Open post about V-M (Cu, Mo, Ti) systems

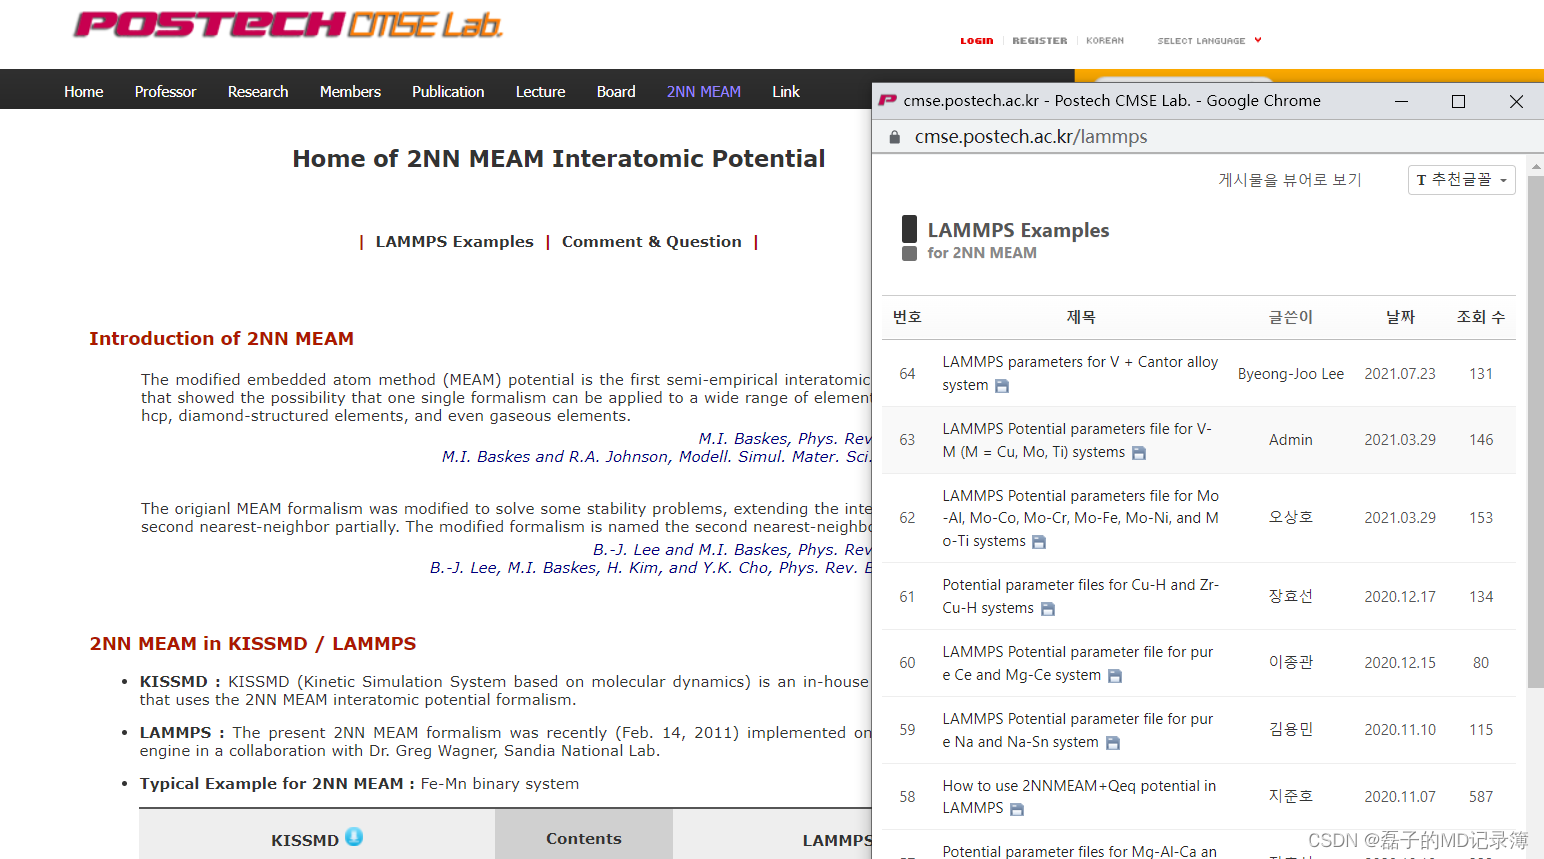[x=1077, y=440]
